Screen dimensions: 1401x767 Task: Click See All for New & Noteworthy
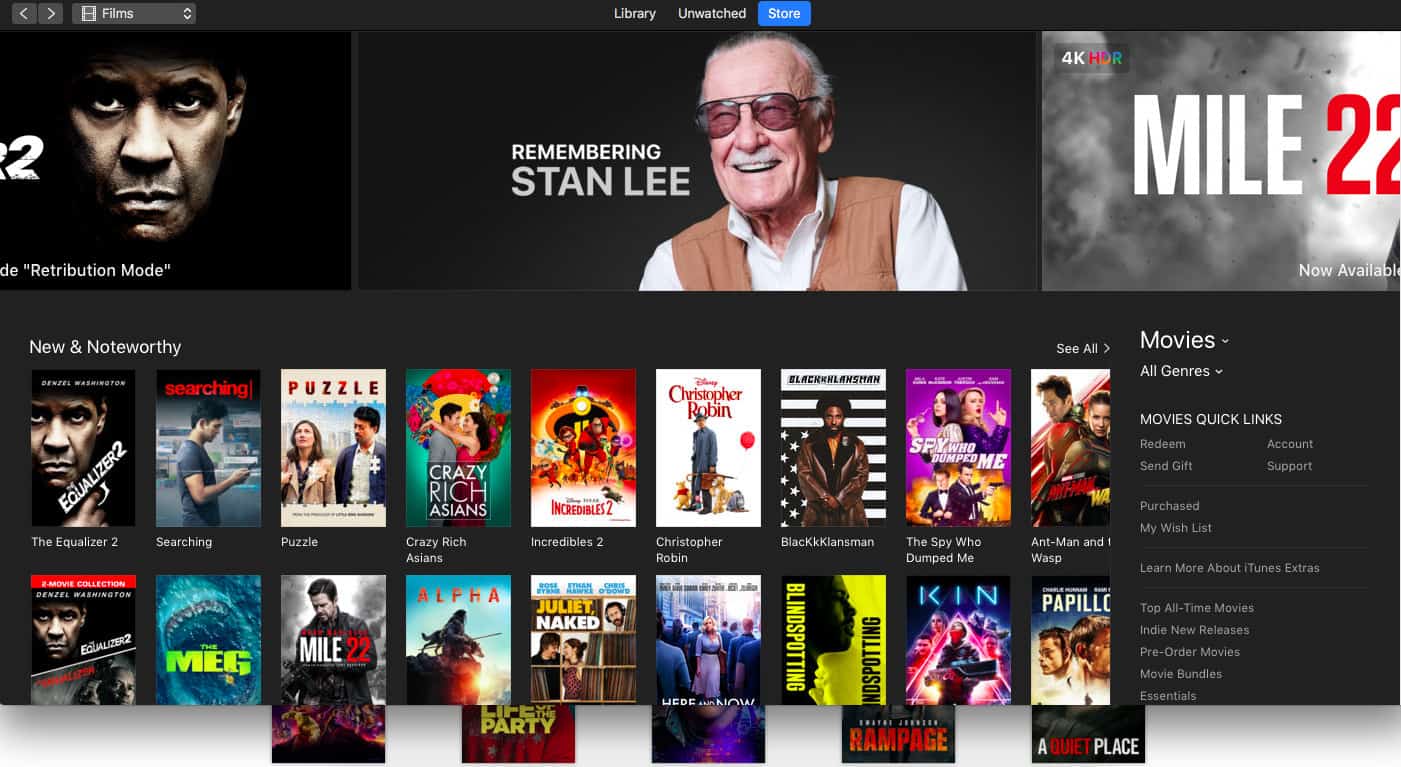(x=1083, y=348)
